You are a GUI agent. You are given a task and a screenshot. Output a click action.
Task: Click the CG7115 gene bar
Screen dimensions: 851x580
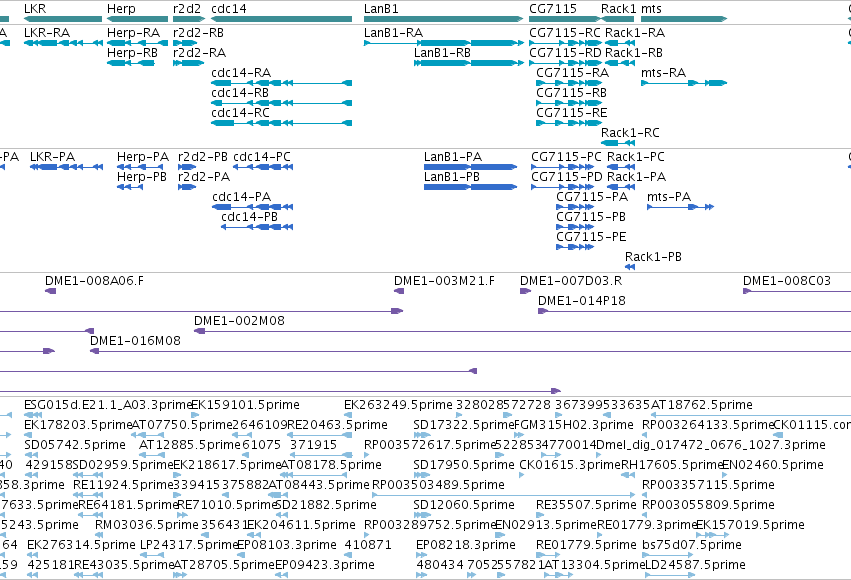point(565,19)
